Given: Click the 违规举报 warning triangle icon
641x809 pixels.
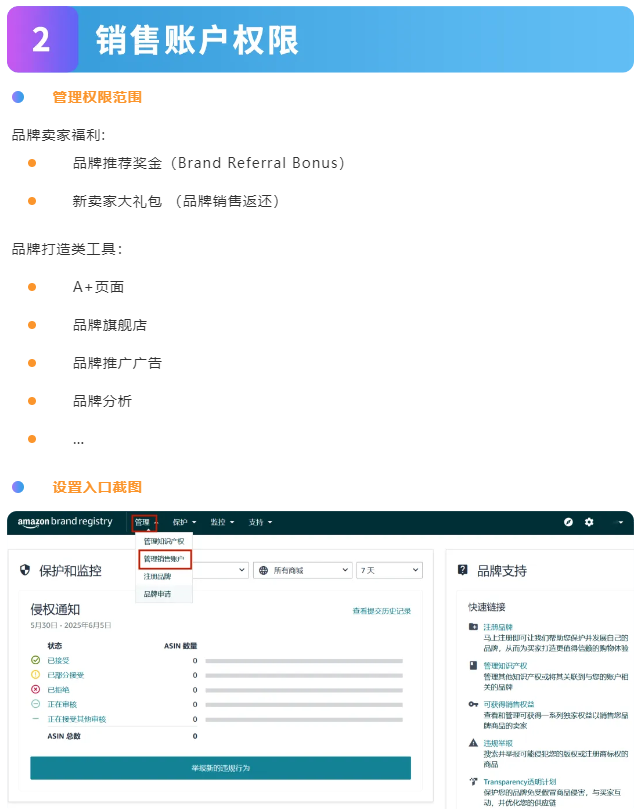Looking at the screenshot, I should tap(473, 743).
